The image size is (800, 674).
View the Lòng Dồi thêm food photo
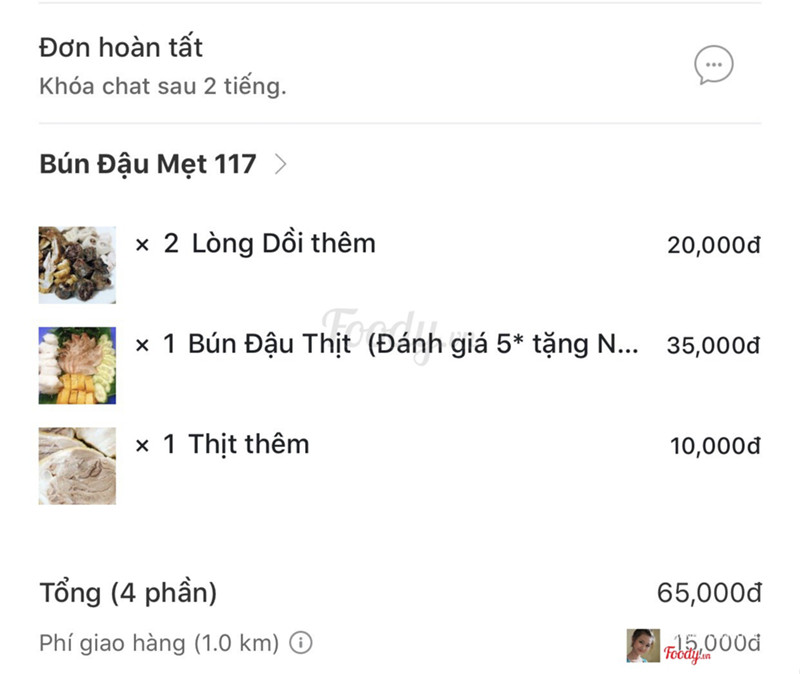tap(77, 265)
